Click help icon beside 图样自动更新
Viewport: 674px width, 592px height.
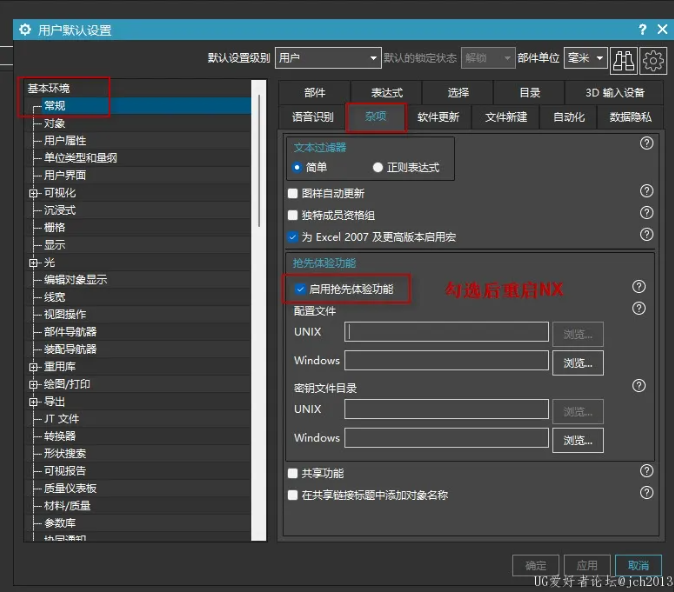coord(646,191)
